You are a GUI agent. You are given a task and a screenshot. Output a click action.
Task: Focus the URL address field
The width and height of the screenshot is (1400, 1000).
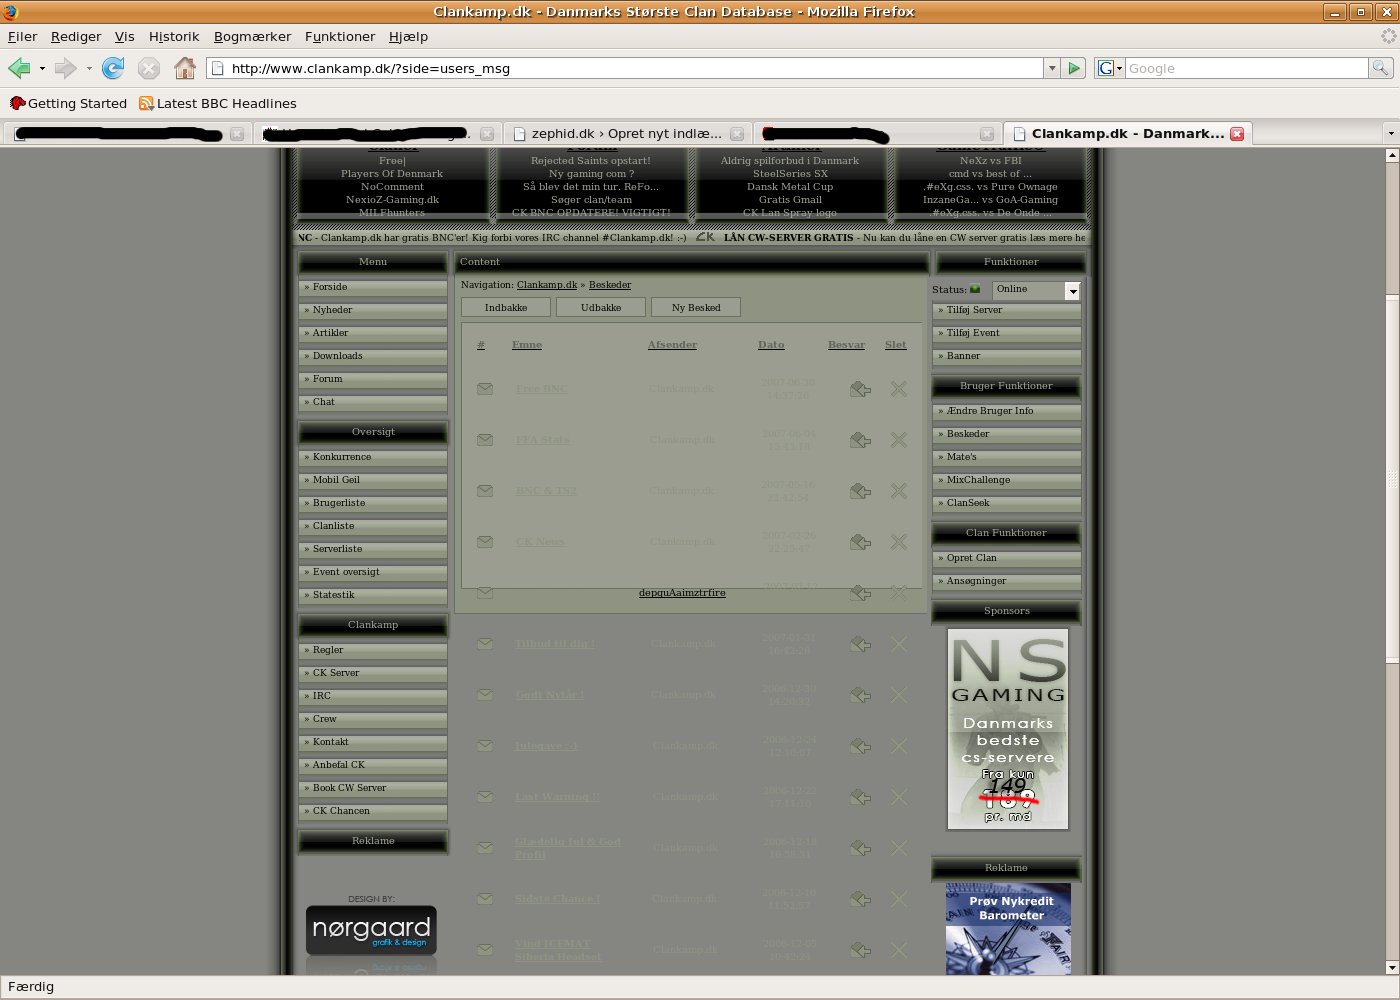pos(636,68)
